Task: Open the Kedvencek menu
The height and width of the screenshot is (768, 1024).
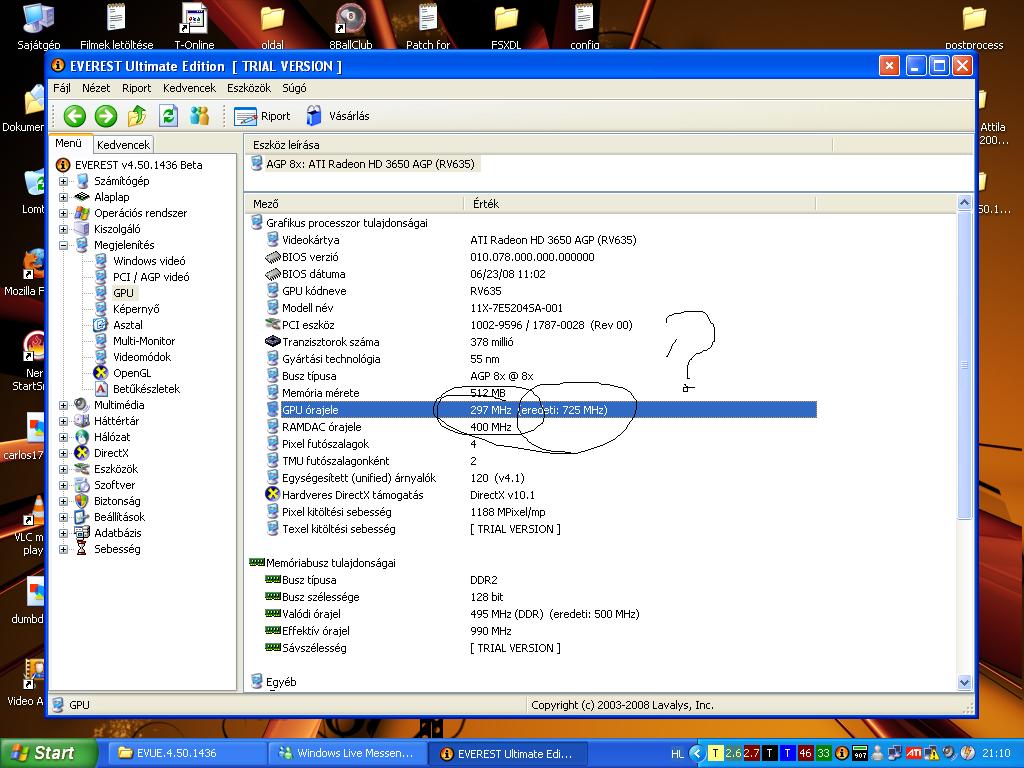Action: click(189, 88)
